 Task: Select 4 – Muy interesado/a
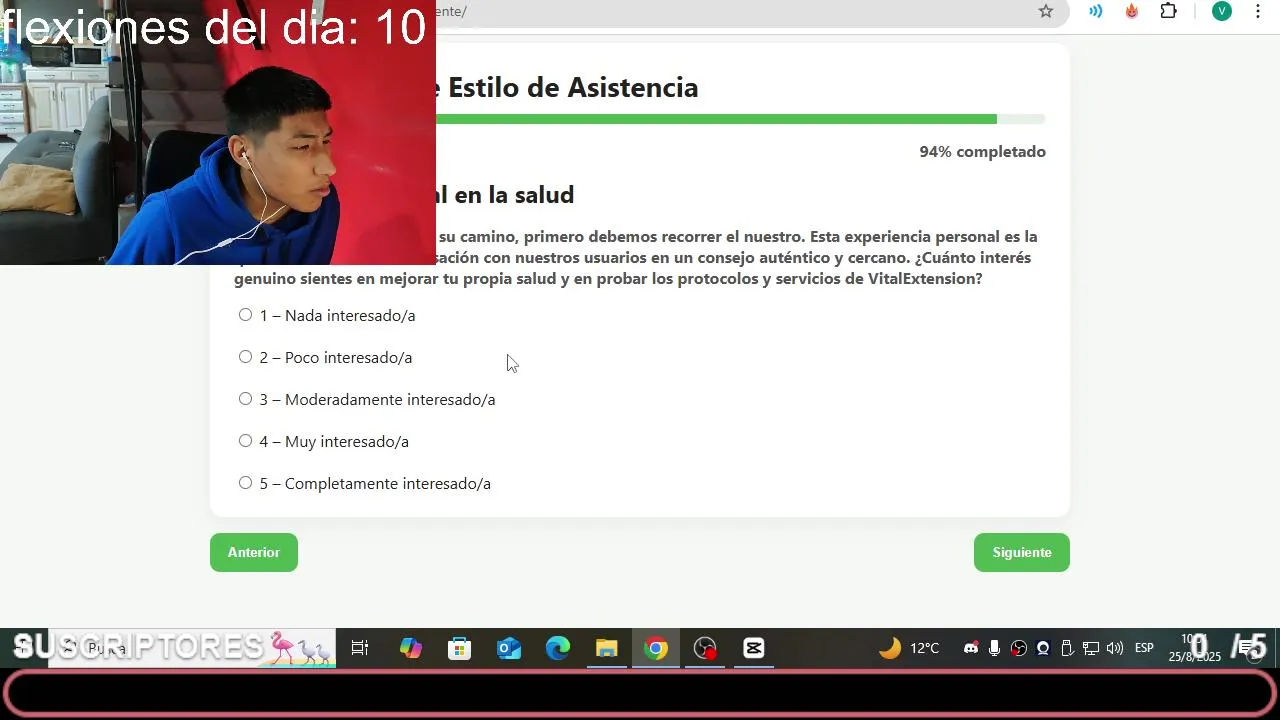tap(245, 441)
